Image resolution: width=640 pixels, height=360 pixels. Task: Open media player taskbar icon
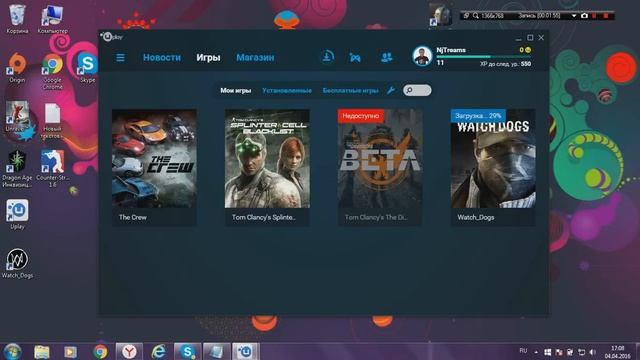[x=70, y=351]
